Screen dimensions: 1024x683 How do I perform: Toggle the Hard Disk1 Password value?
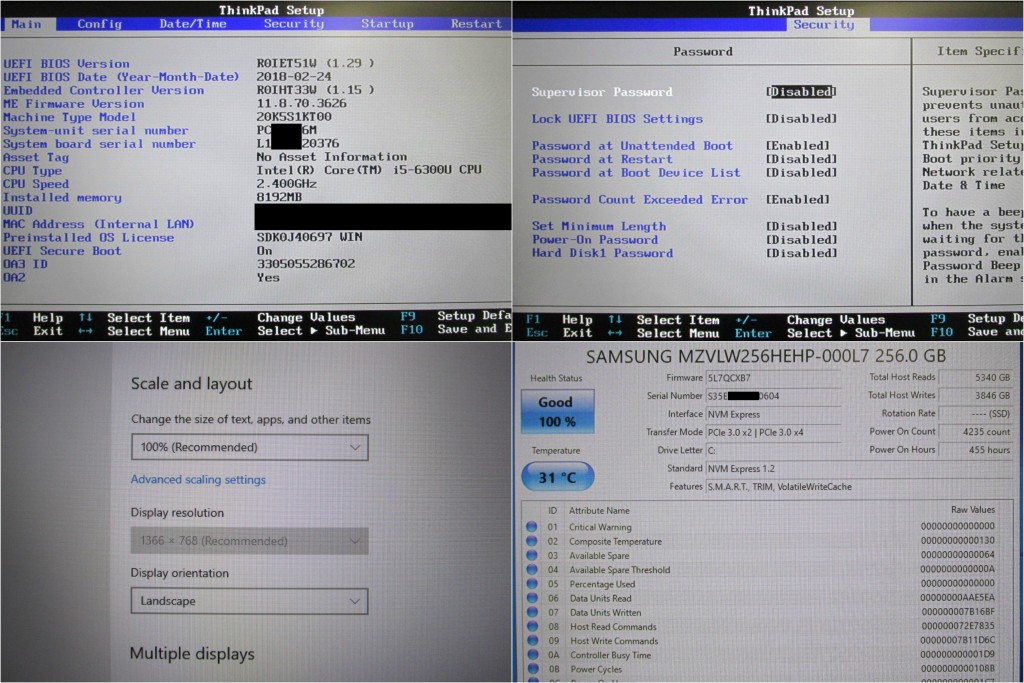click(x=801, y=253)
